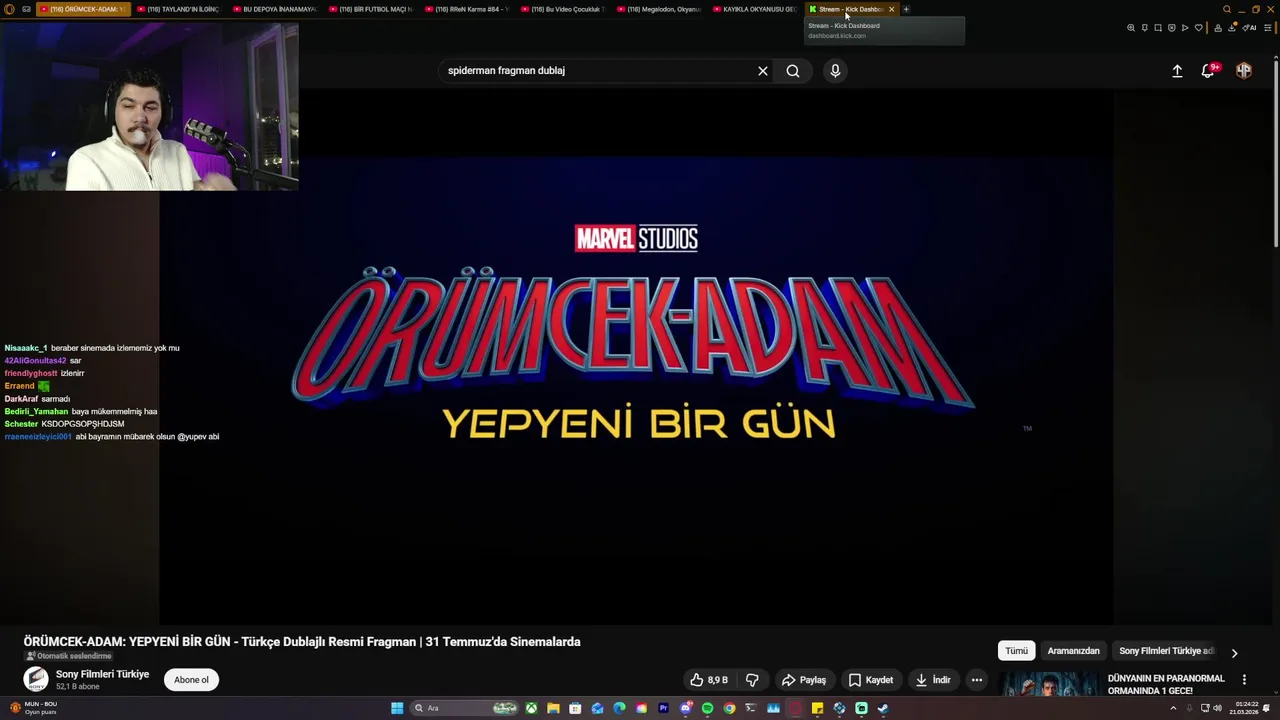Open a new browser tab with plus
The width and height of the screenshot is (1280, 720).
(906, 9)
